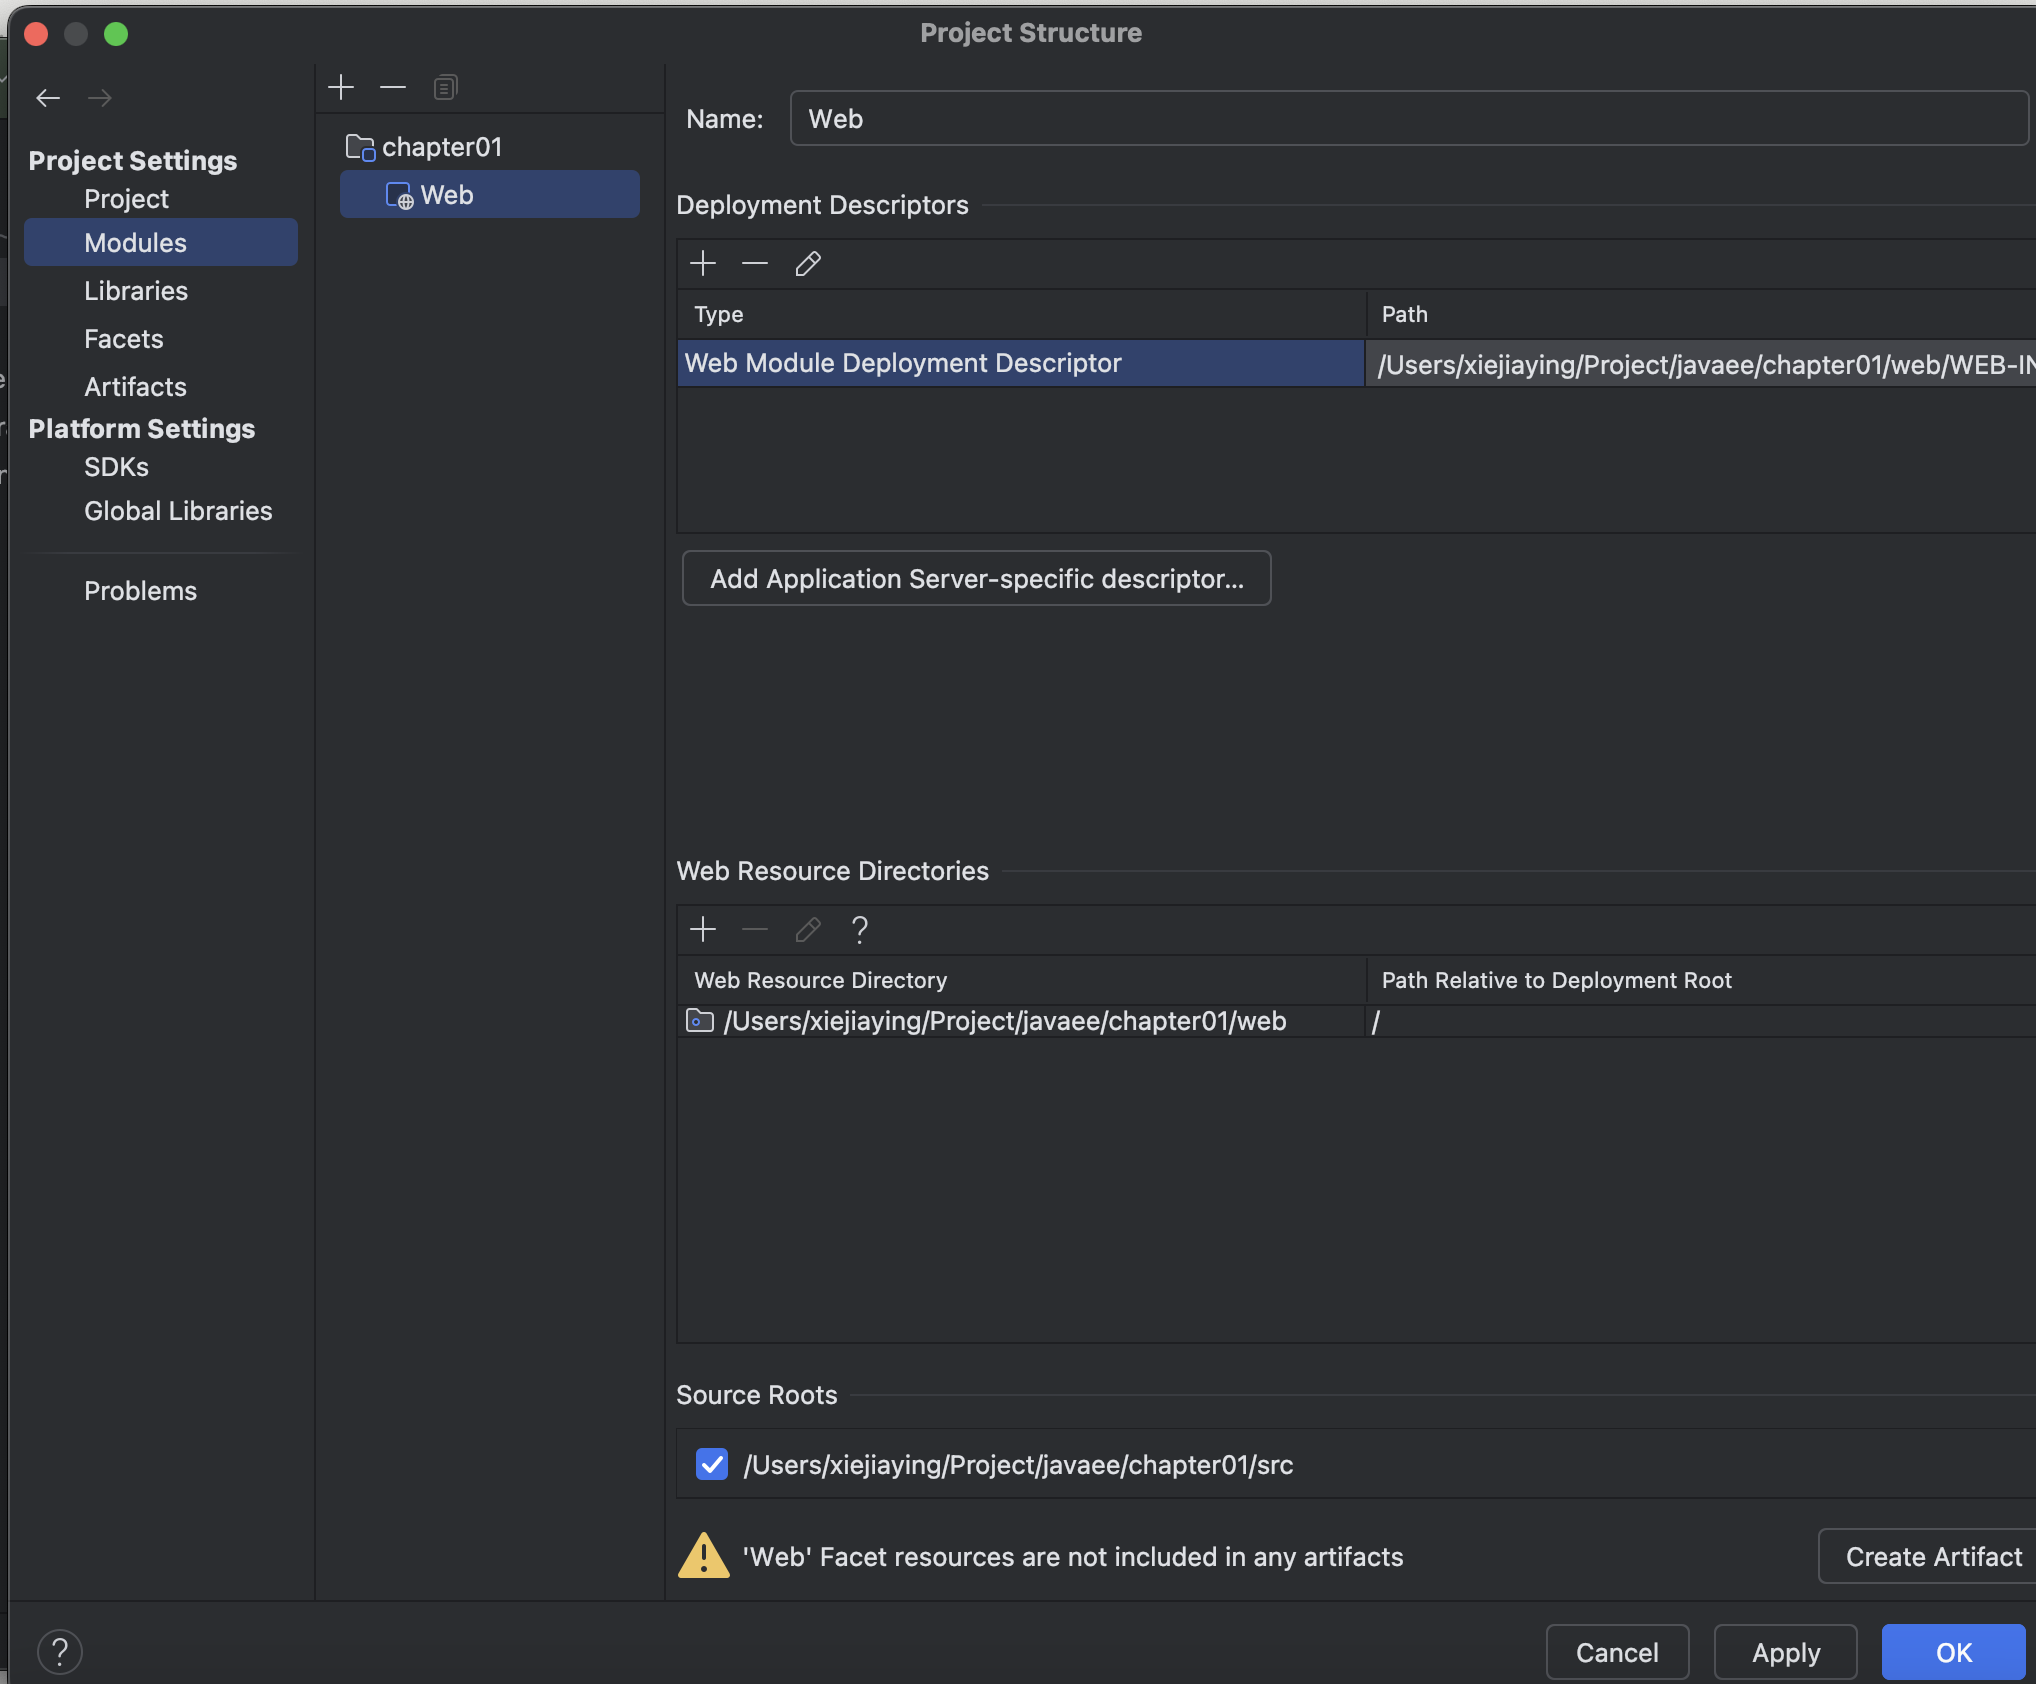Go to the SDKs platform settings
2036x1684 pixels.
[x=116, y=467]
